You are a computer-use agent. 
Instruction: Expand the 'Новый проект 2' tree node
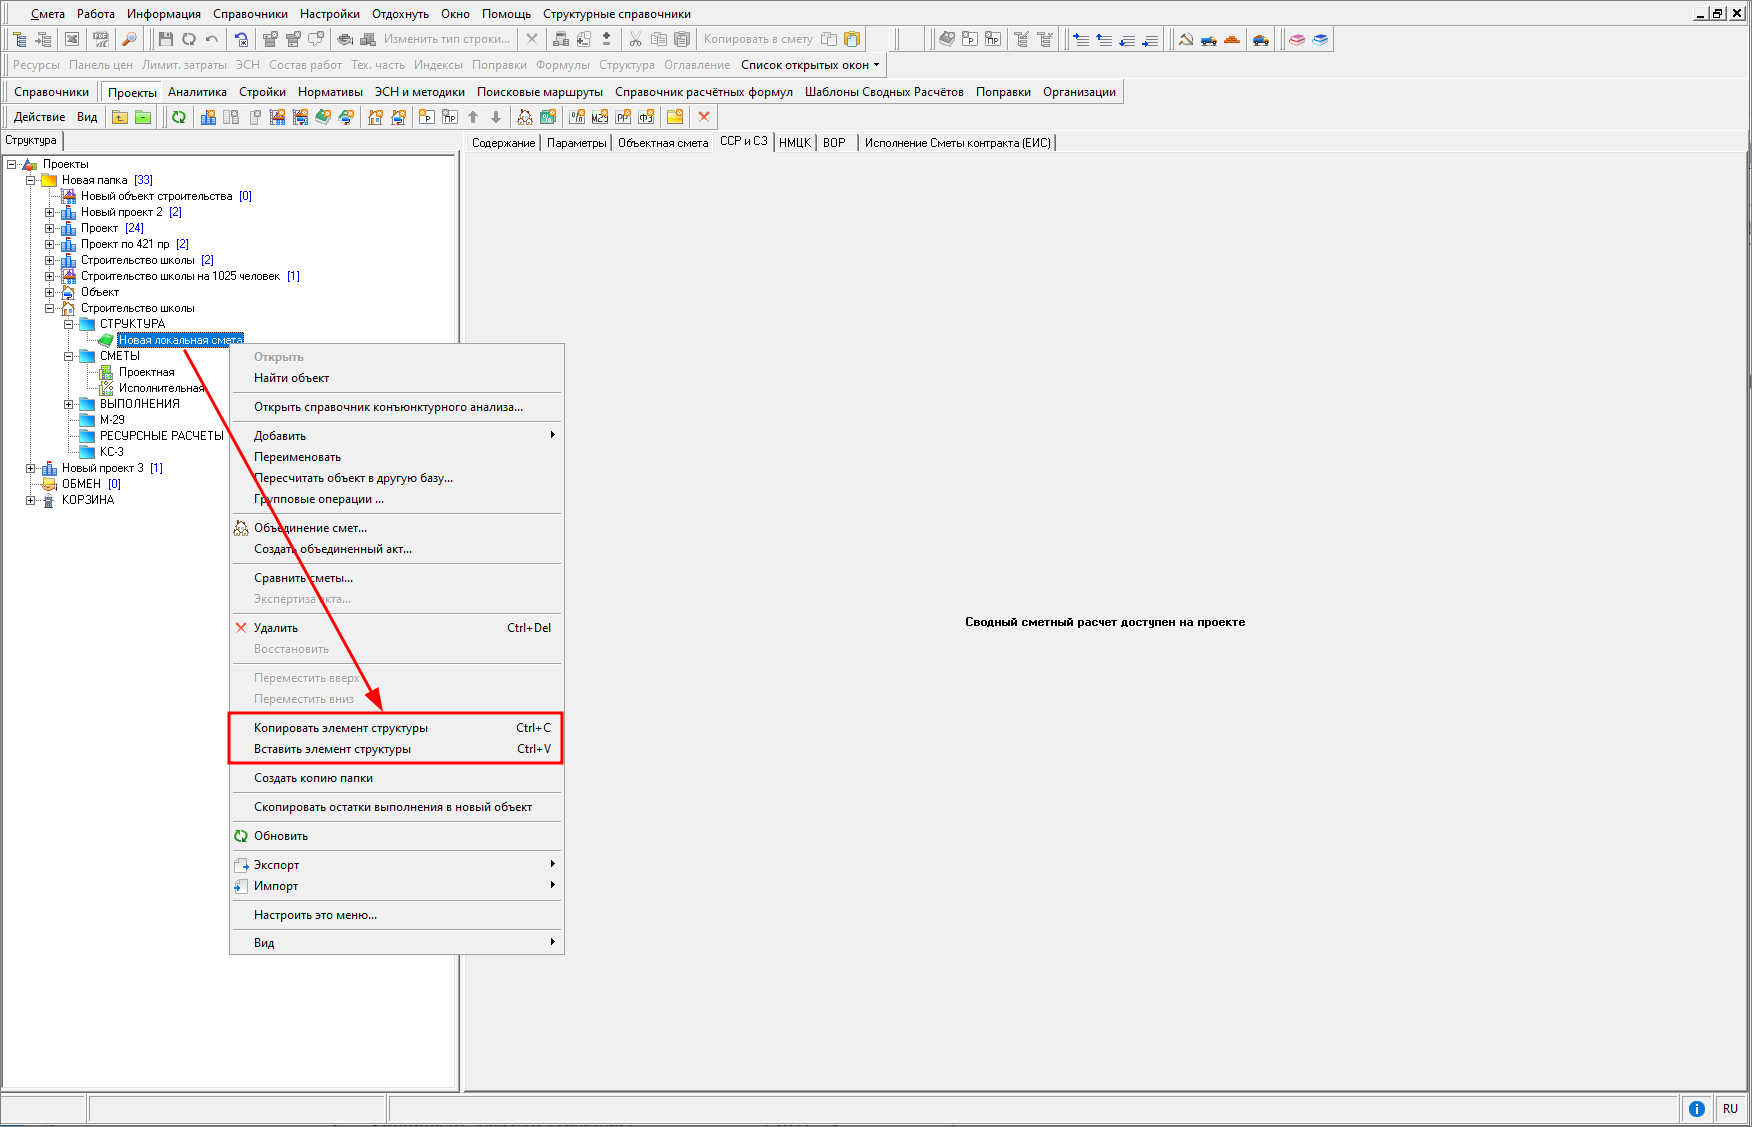(49, 212)
